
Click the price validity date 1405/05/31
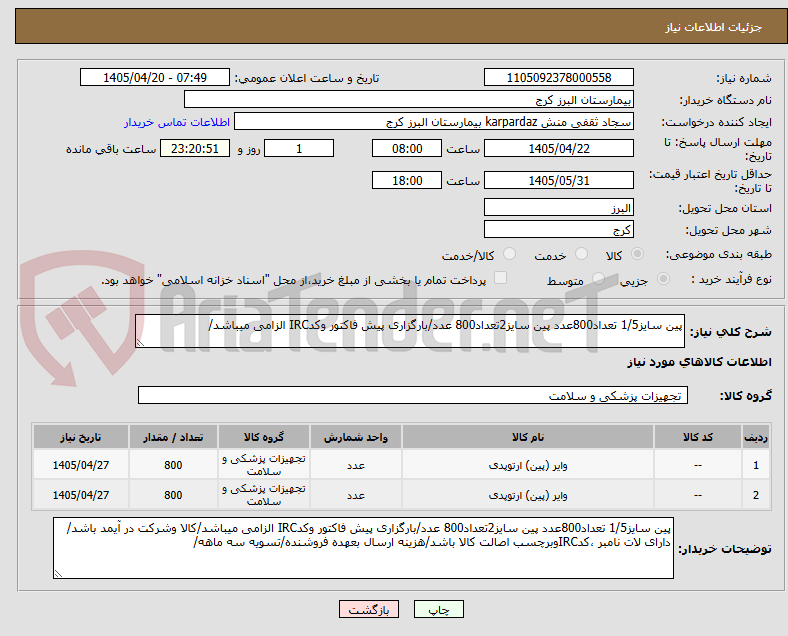[559, 180]
